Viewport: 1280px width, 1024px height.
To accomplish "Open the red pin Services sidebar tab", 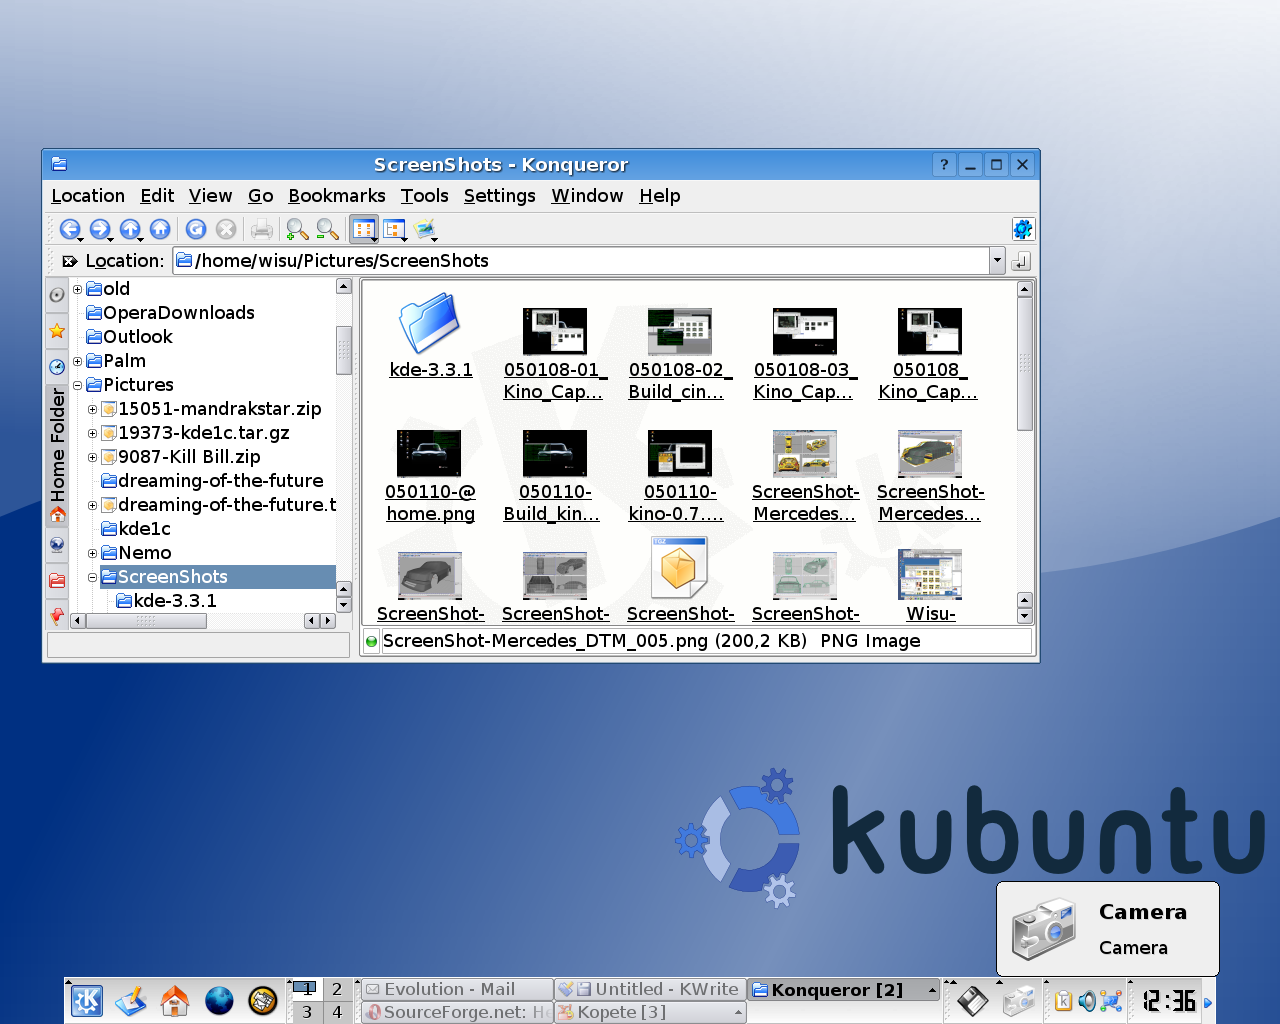I will point(57,616).
